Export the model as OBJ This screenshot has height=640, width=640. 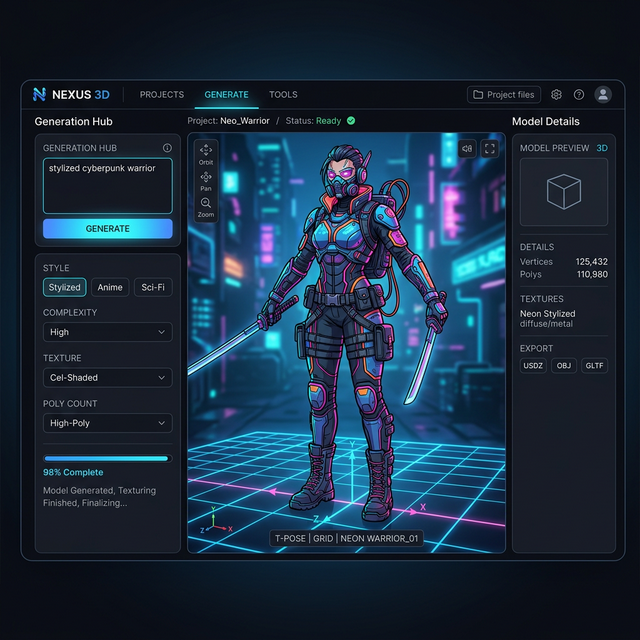(564, 366)
